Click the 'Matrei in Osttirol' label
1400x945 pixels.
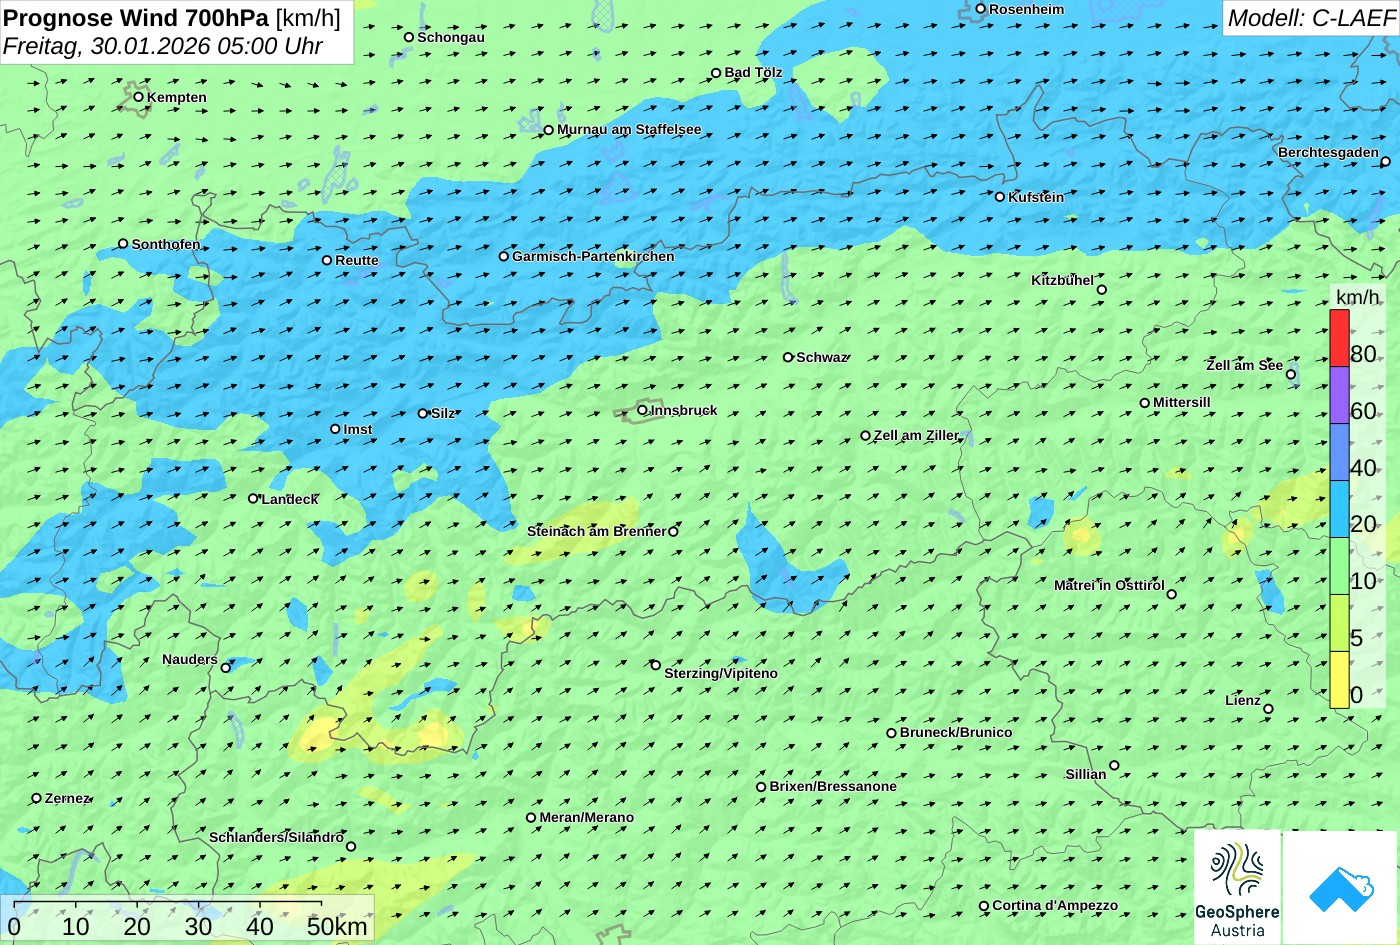click(1109, 585)
